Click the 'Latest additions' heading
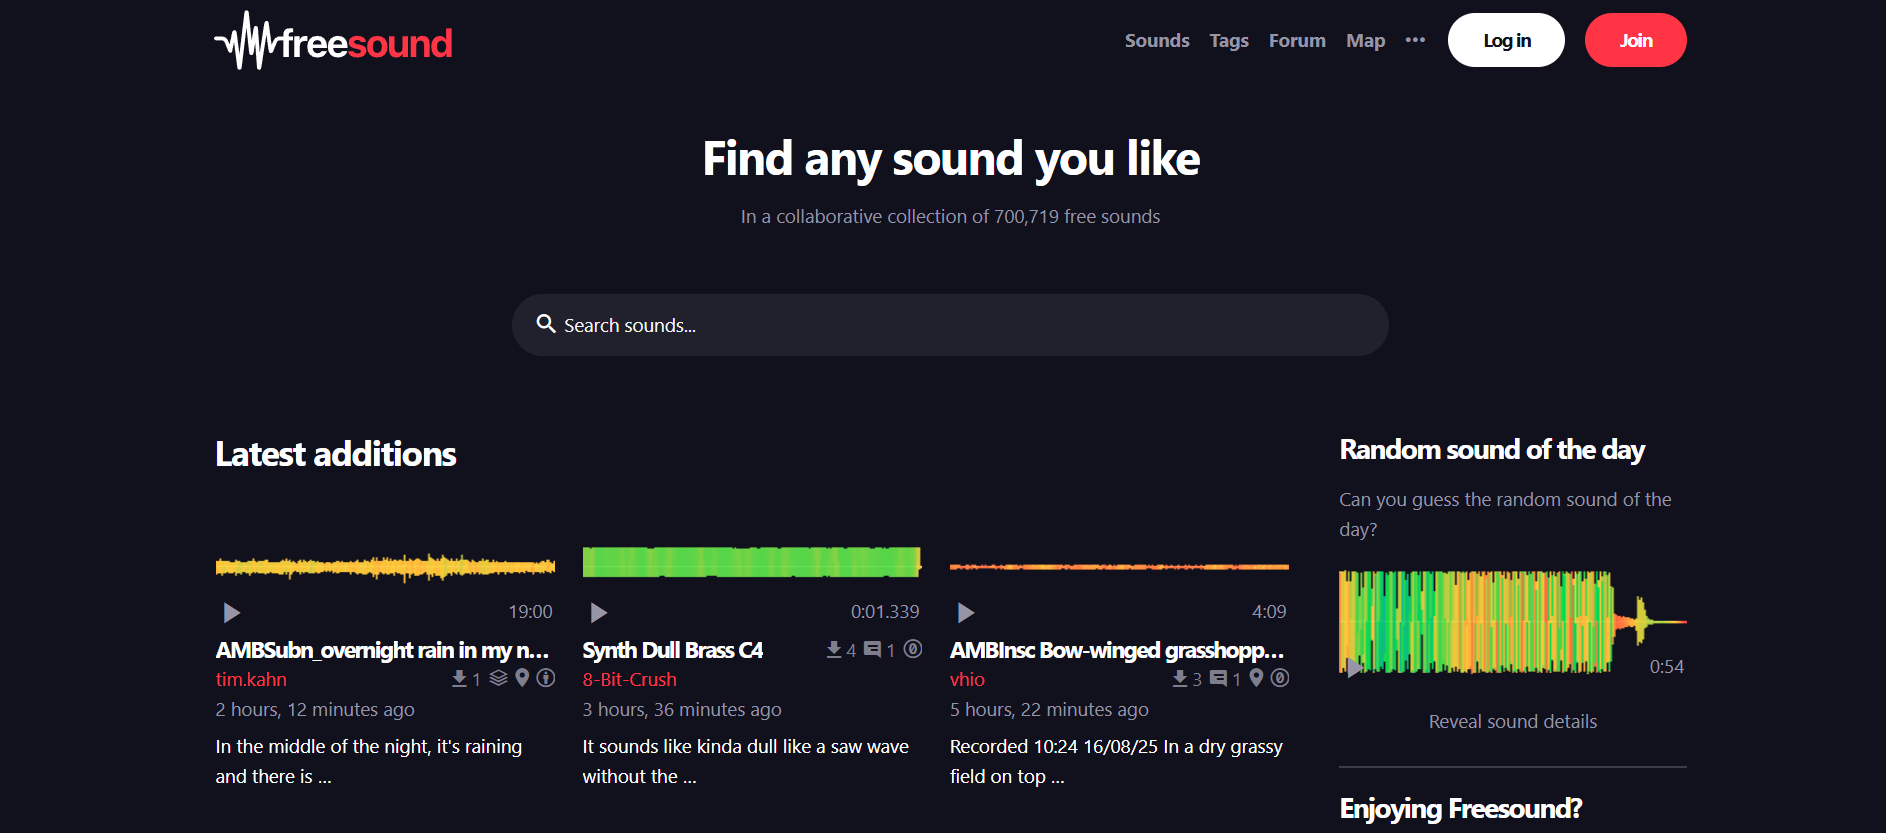This screenshot has height=833, width=1886. point(336,454)
